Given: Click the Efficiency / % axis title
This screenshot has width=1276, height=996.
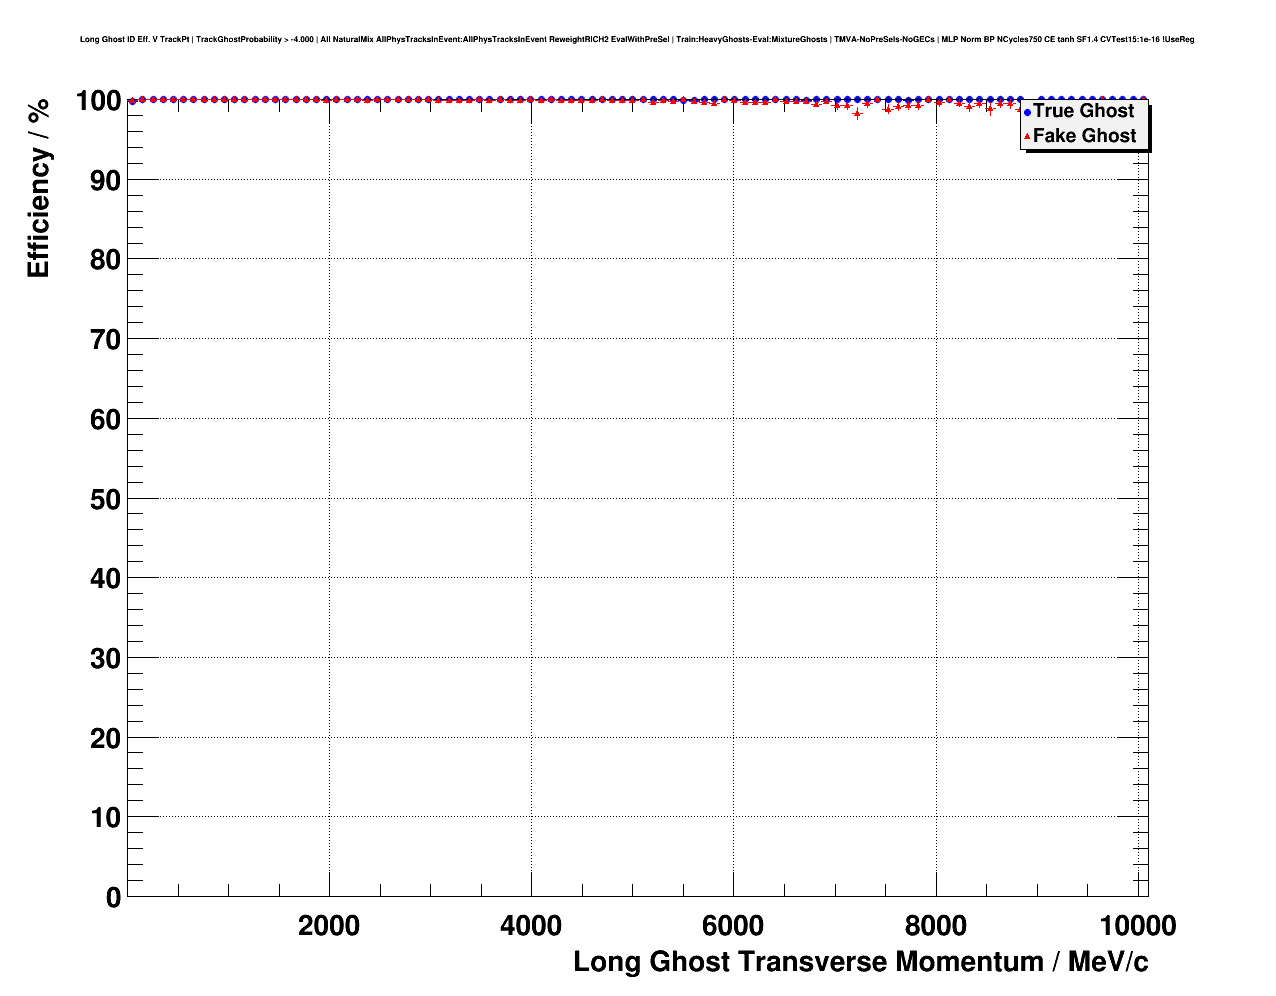Looking at the screenshot, I should (x=38, y=189).
